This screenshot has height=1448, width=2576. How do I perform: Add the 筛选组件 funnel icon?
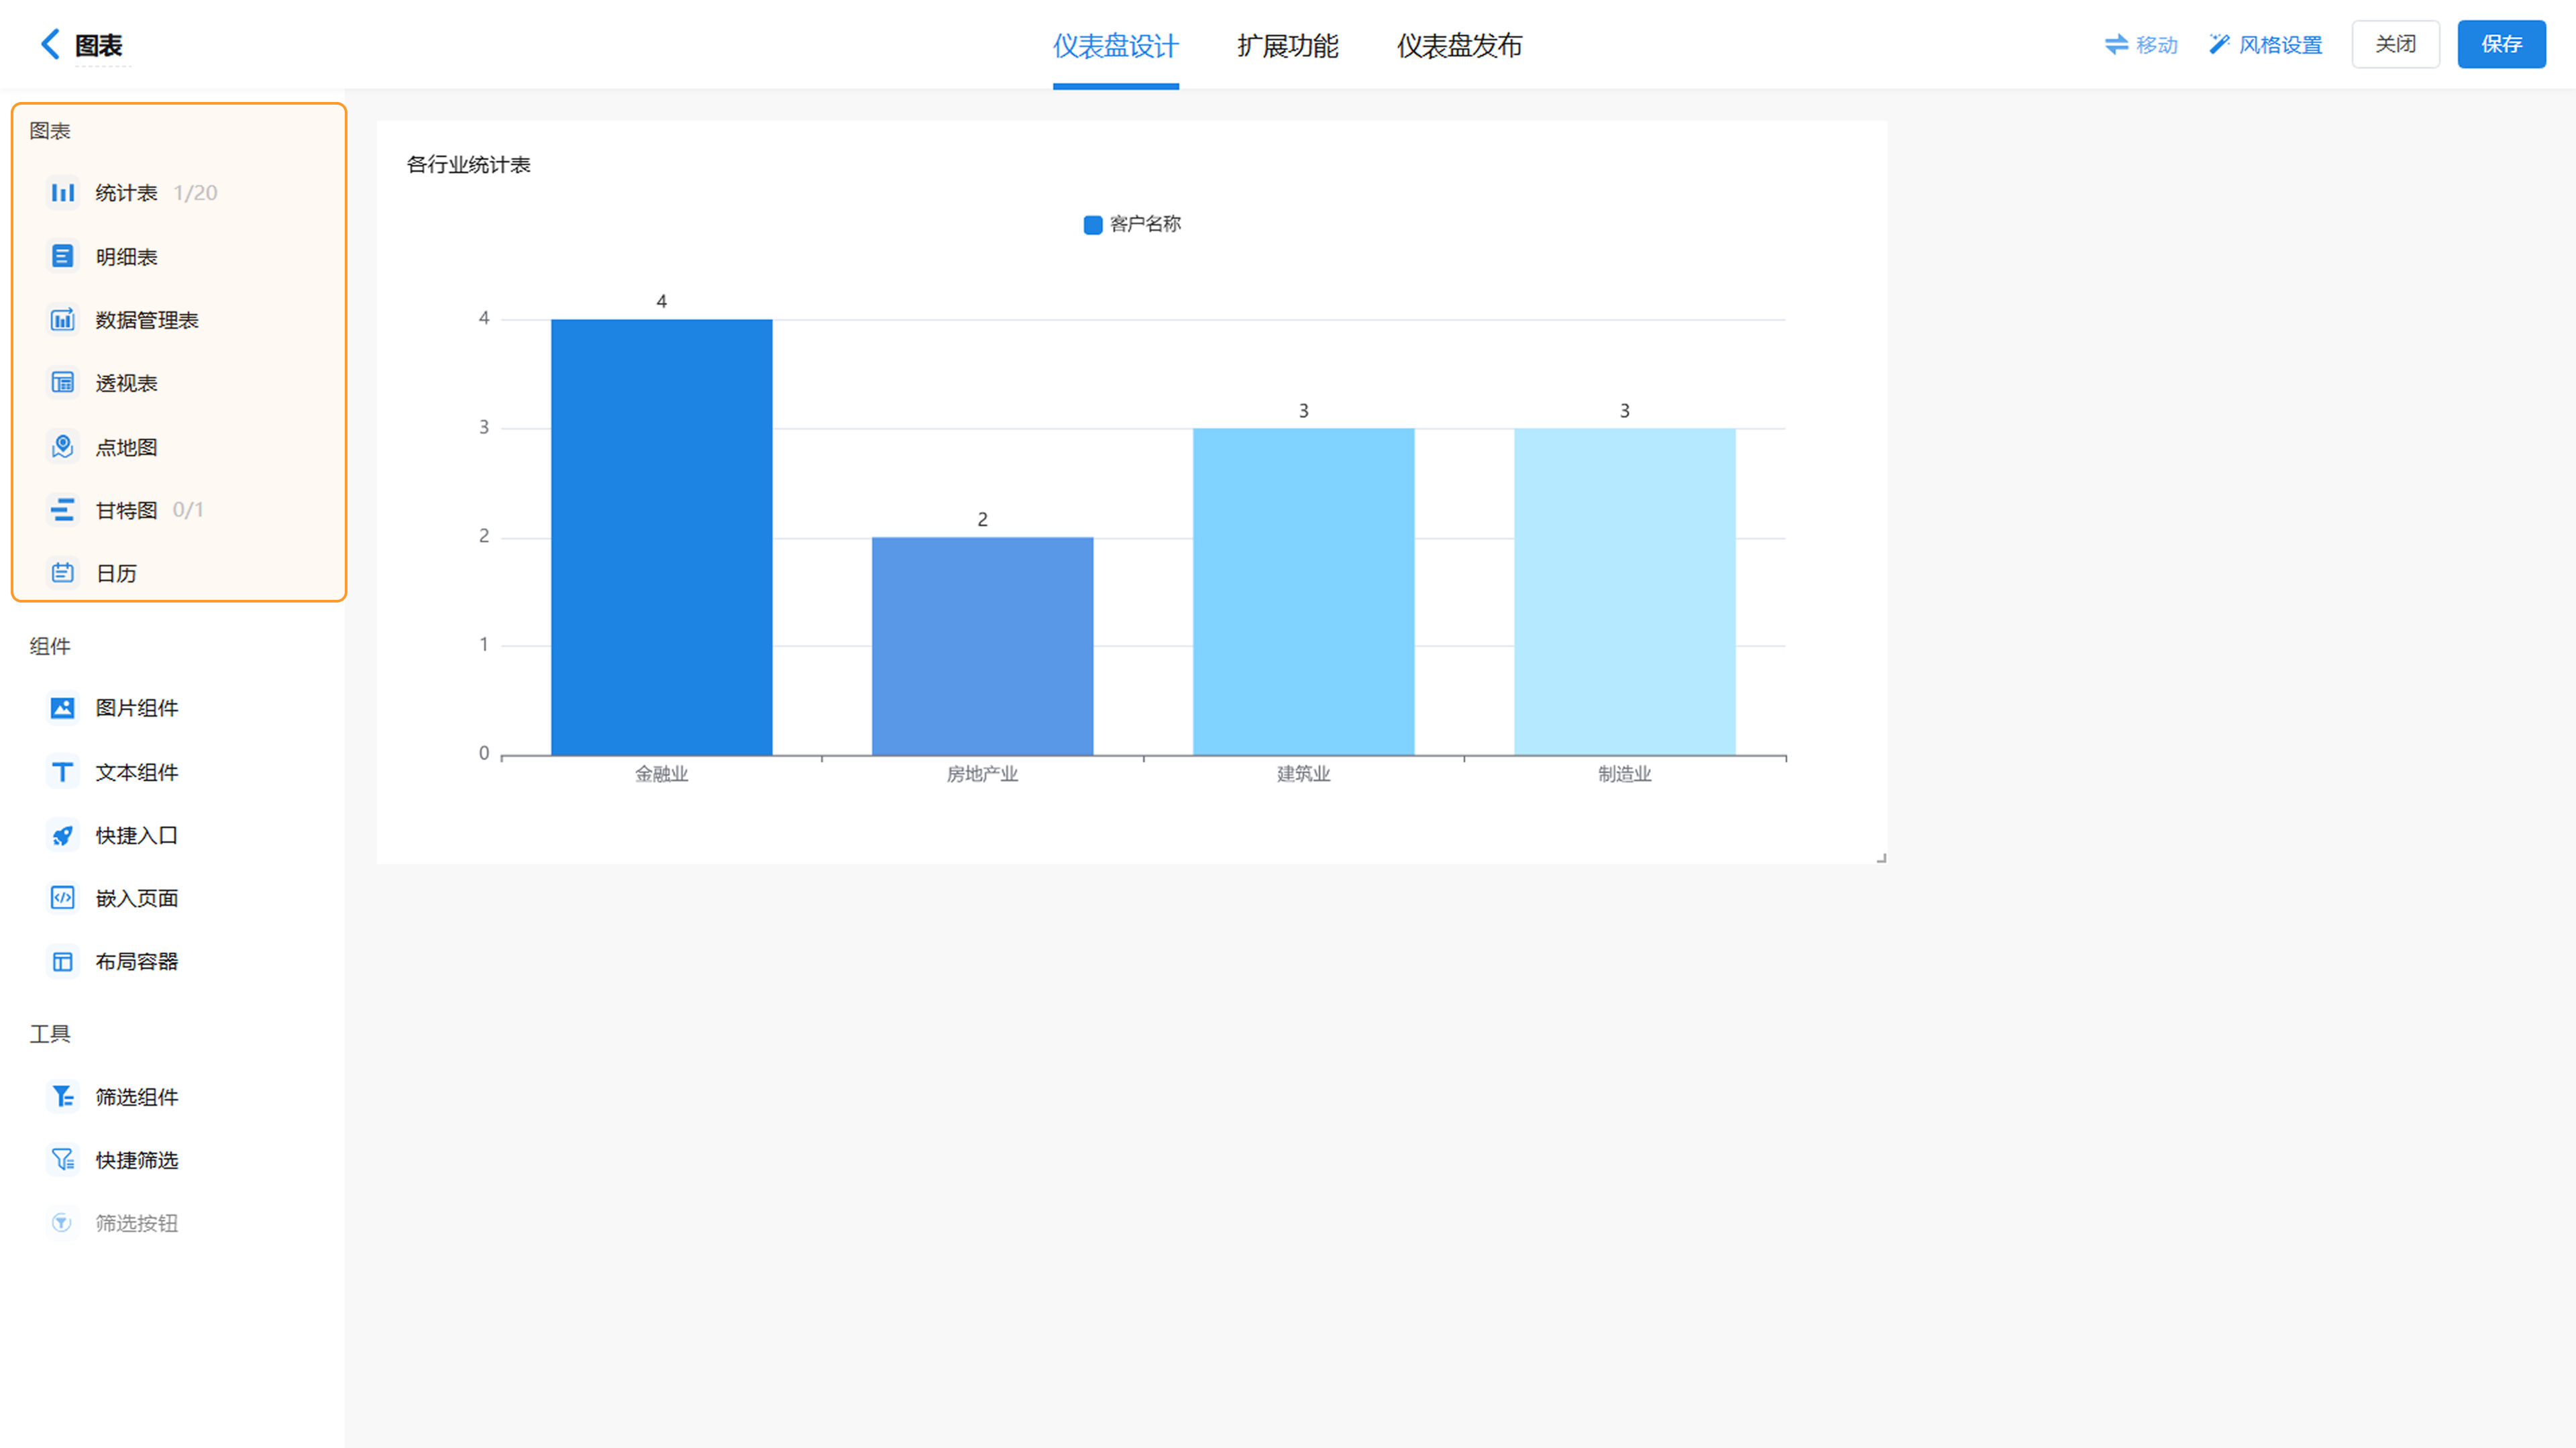point(62,1097)
